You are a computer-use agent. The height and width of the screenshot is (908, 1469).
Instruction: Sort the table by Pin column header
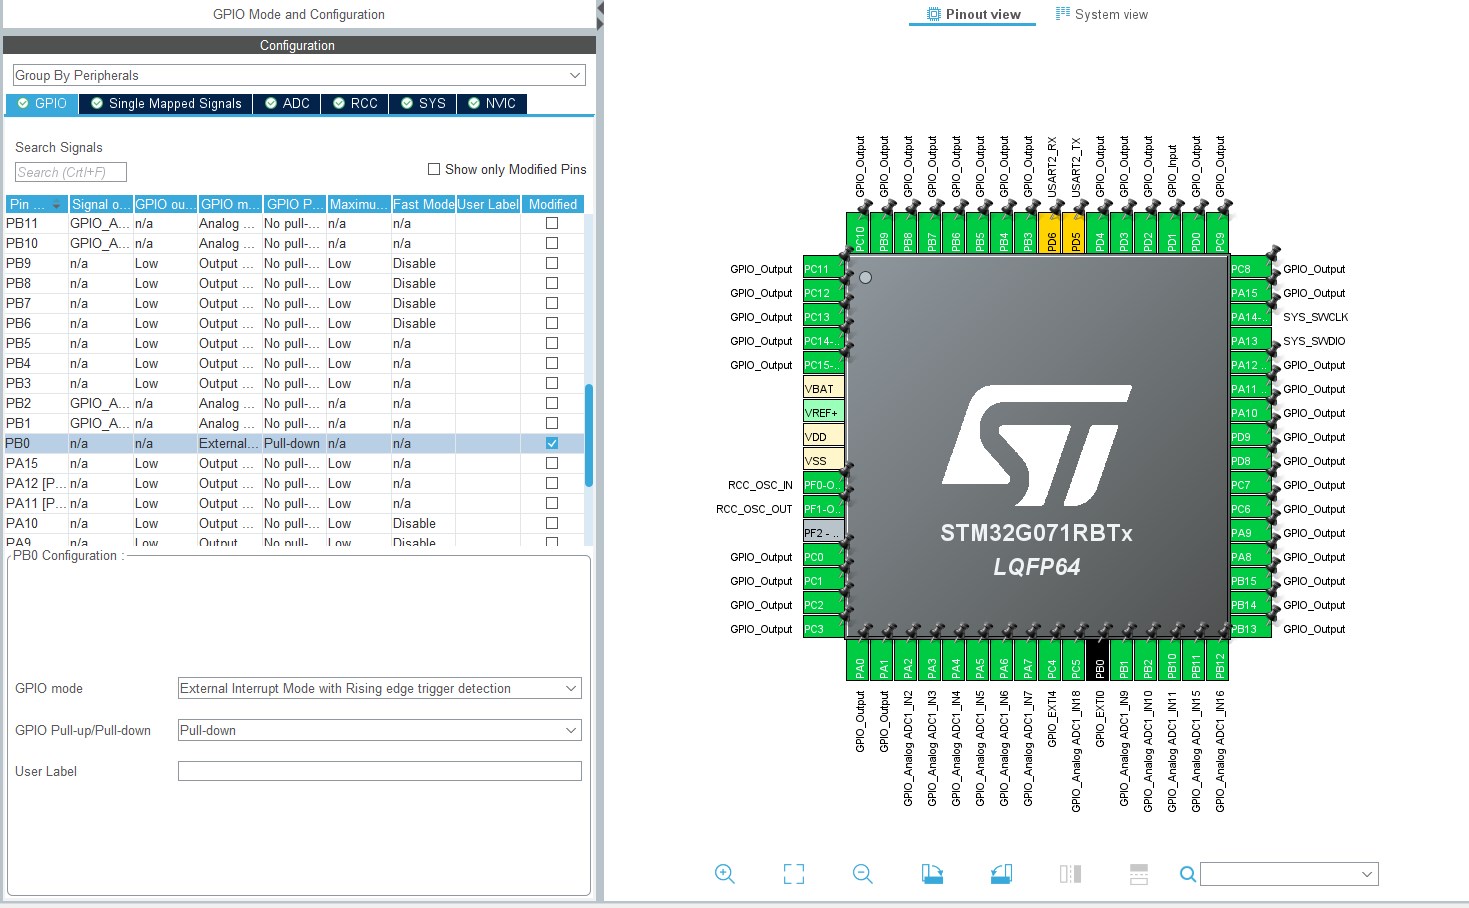pos(36,204)
